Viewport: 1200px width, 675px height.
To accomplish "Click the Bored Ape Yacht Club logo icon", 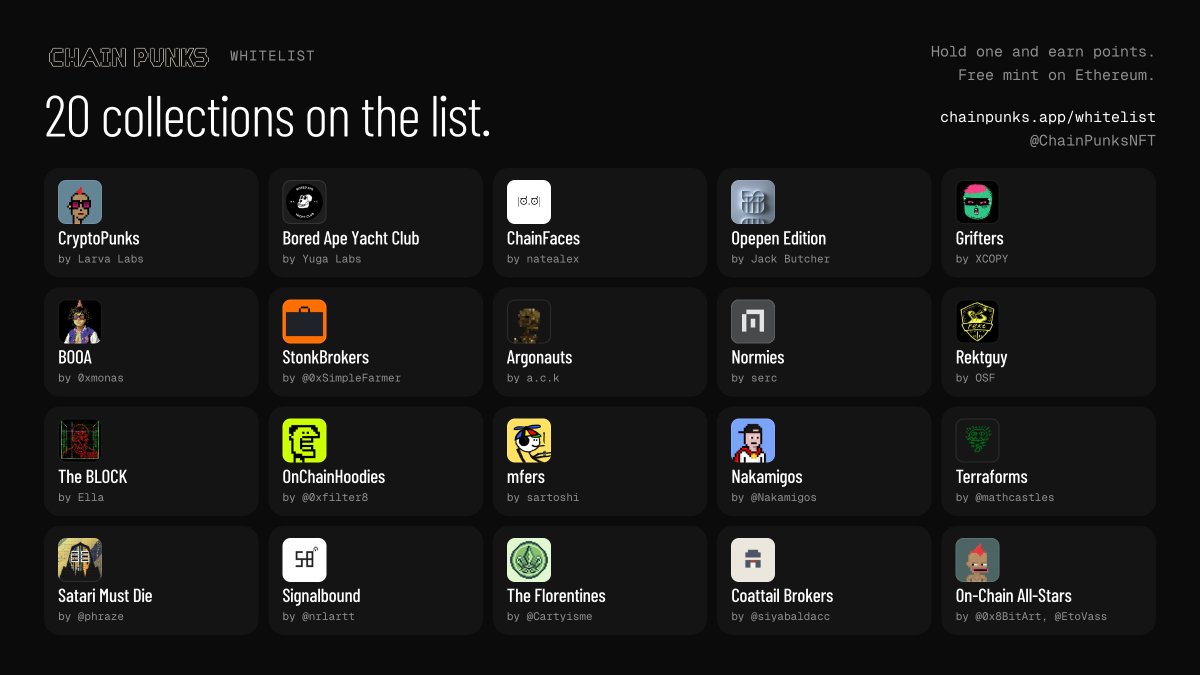I will pos(304,202).
